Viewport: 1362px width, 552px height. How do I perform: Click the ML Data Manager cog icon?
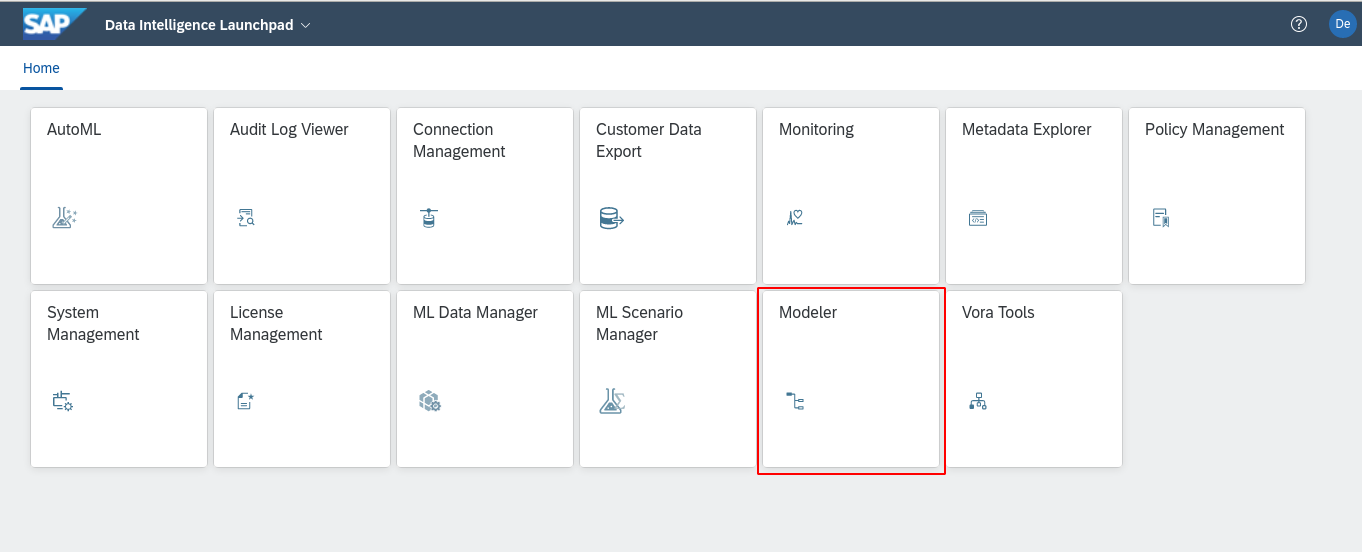pyautogui.click(x=430, y=401)
